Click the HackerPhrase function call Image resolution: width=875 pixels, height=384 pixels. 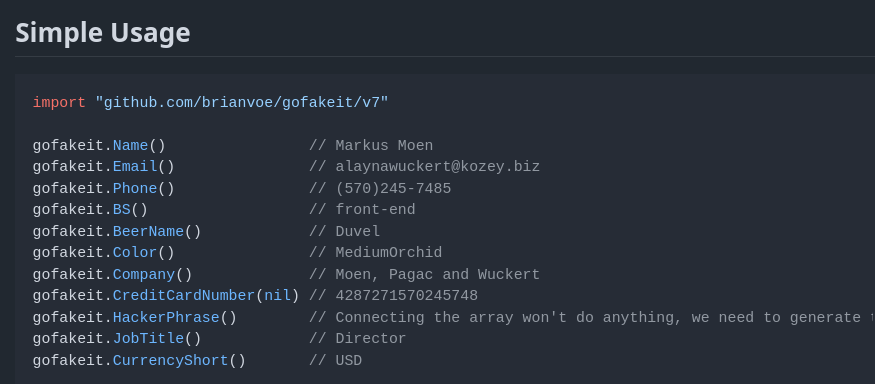tap(166, 318)
